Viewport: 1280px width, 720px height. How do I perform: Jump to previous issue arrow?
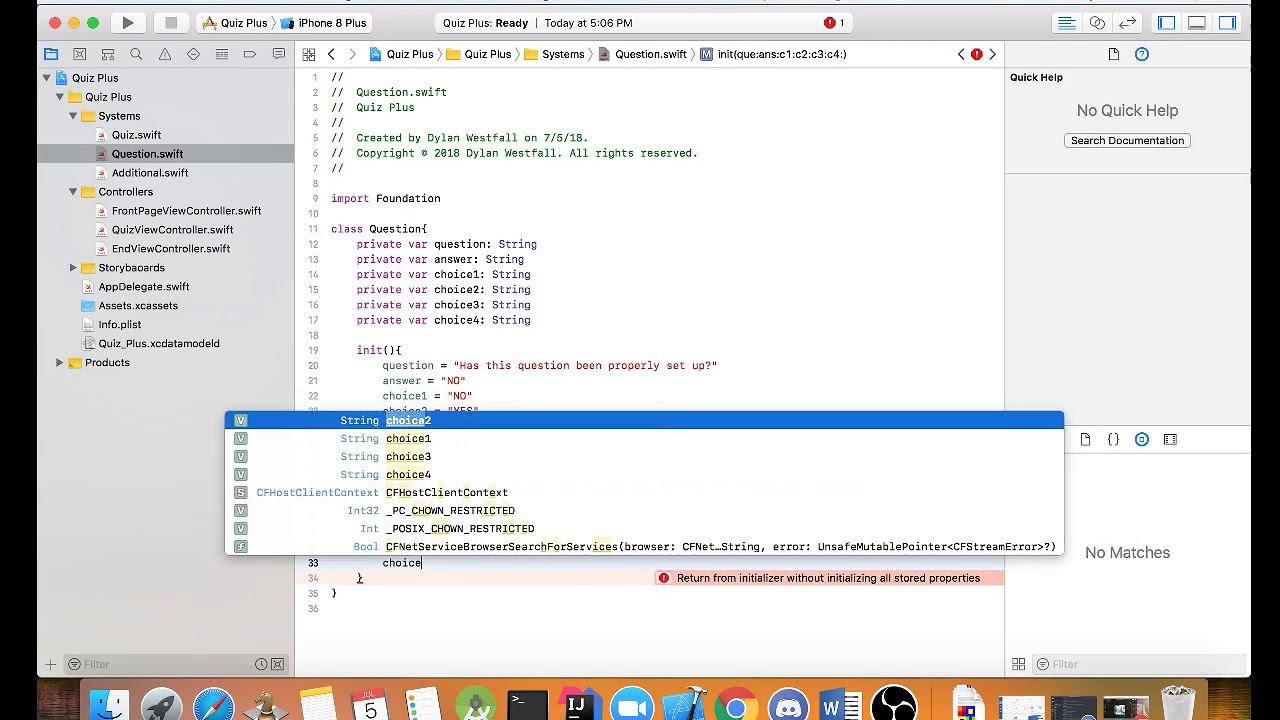coord(961,54)
